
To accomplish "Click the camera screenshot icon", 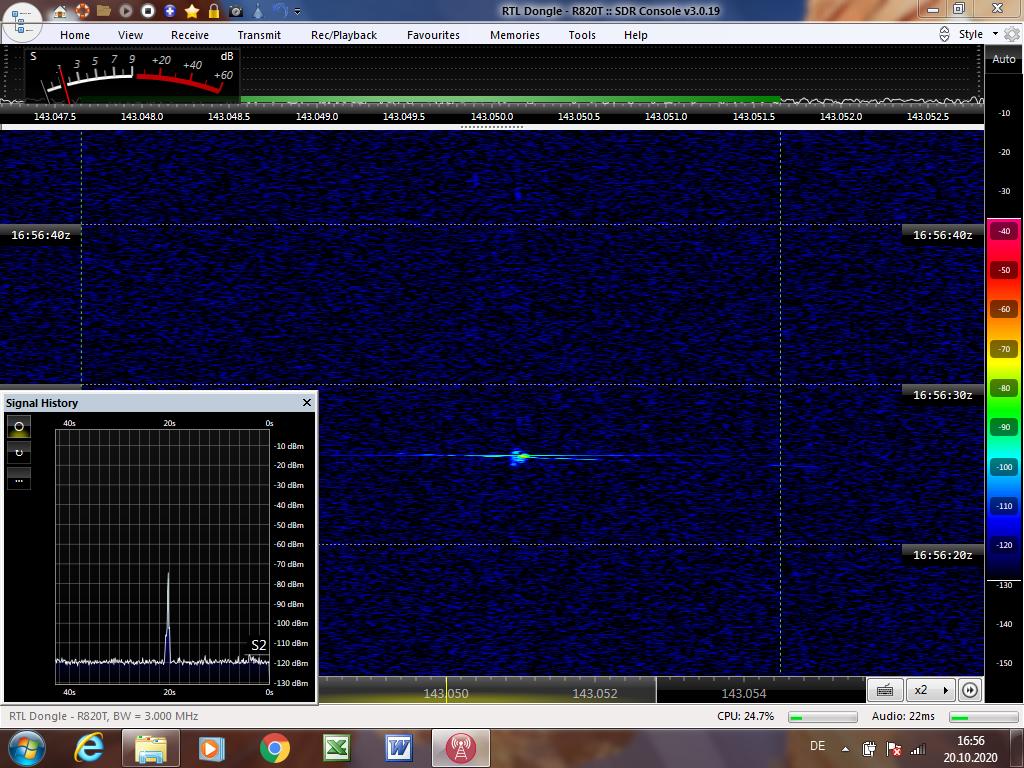I will coord(236,11).
